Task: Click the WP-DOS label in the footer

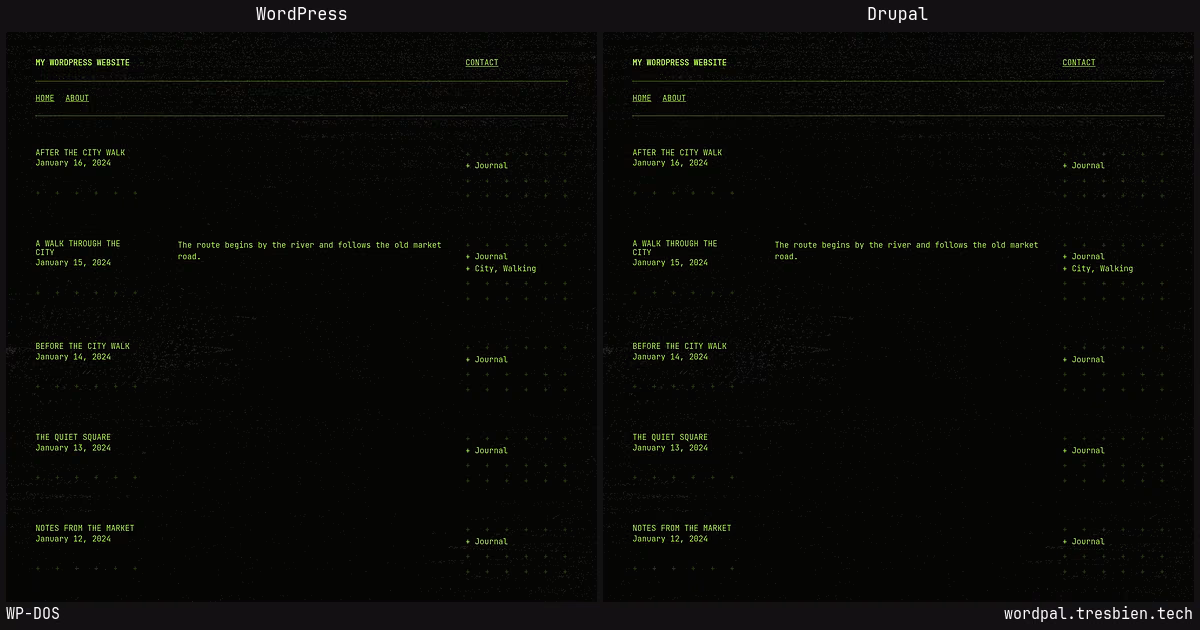Action: [33, 614]
